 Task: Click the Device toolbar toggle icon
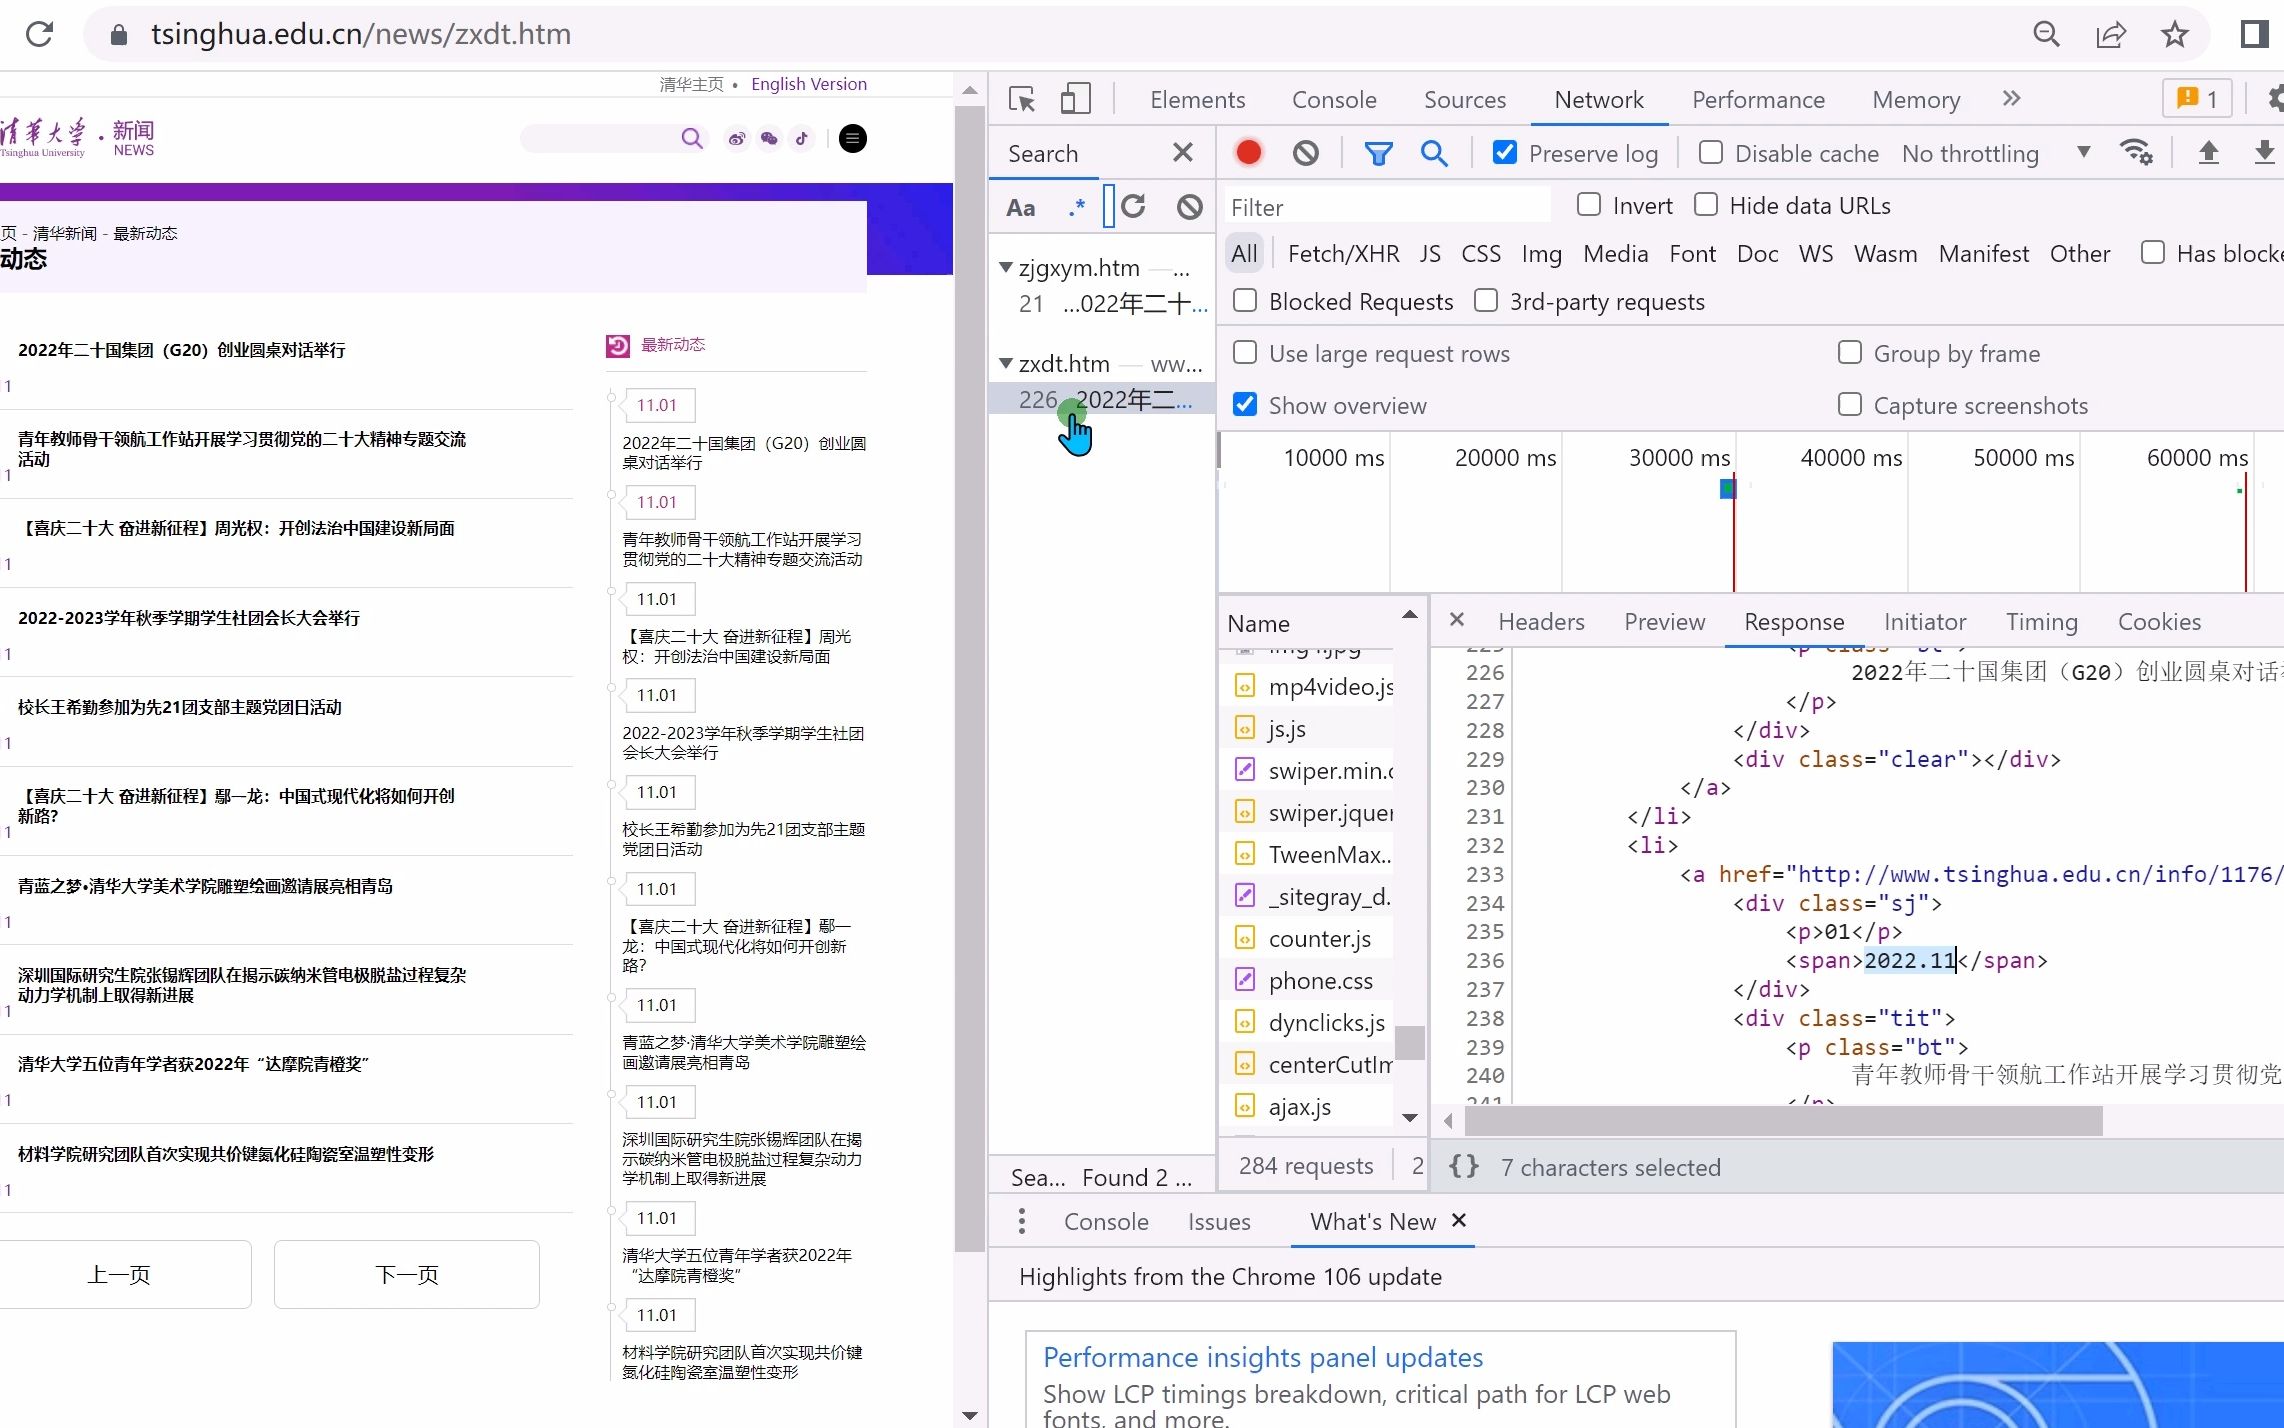point(1075,97)
